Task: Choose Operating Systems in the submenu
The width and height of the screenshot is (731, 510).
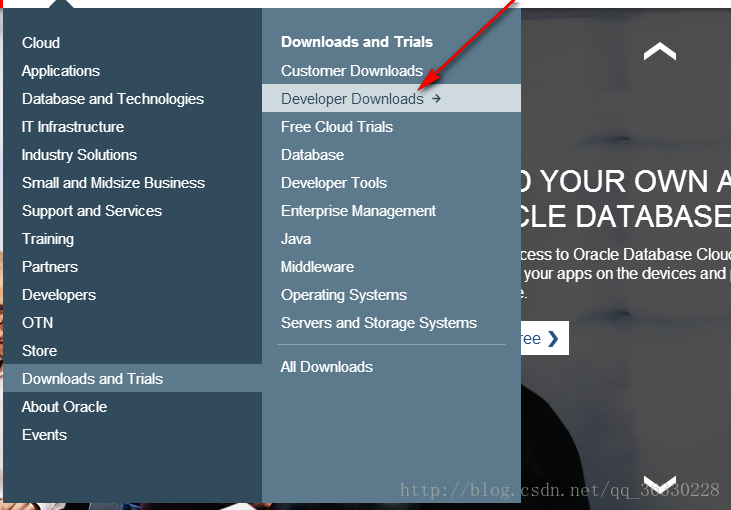Action: (344, 295)
